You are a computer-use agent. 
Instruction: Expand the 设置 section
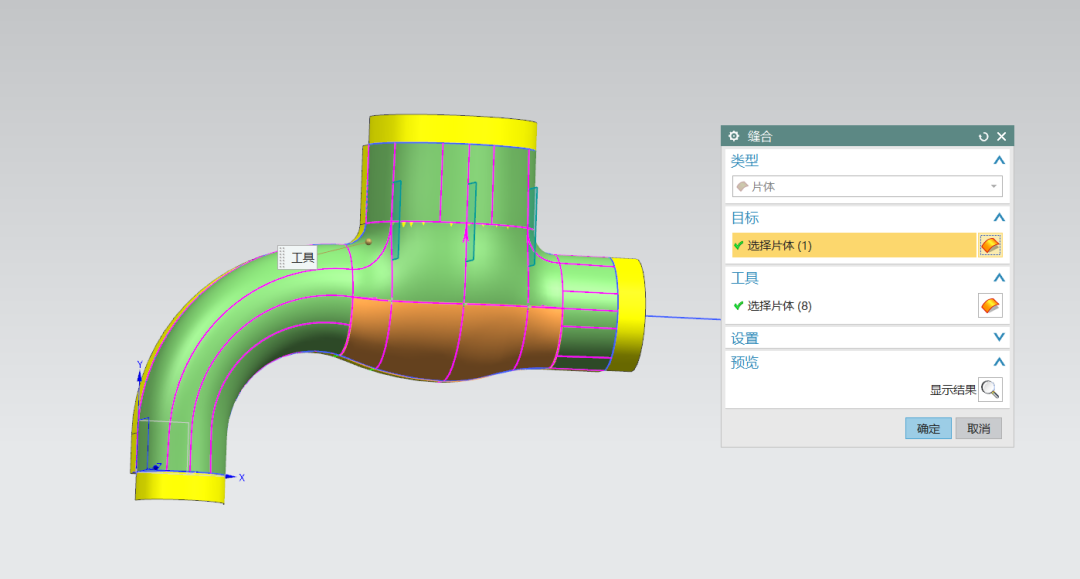point(999,337)
